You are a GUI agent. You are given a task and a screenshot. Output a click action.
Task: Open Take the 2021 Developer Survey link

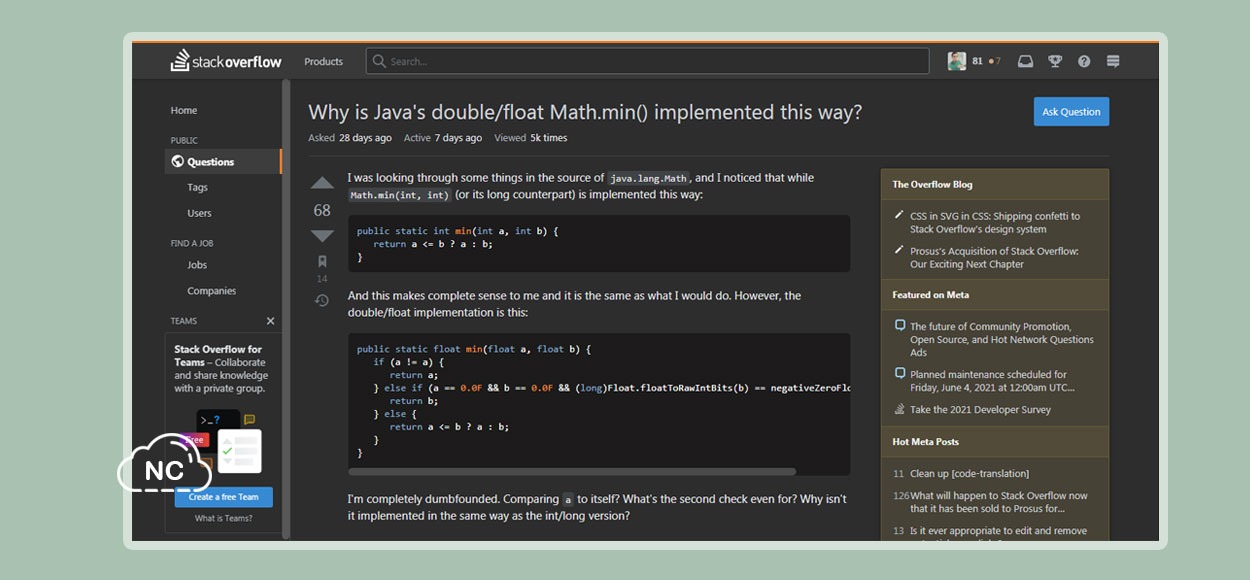pos(980,410)
